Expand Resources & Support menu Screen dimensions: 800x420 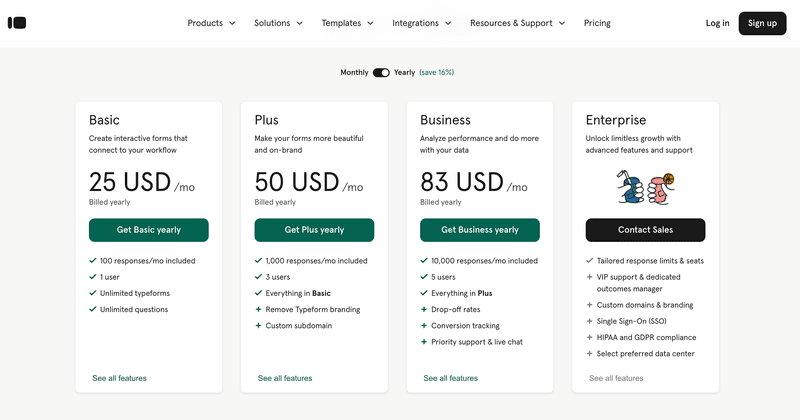(517, 23)
